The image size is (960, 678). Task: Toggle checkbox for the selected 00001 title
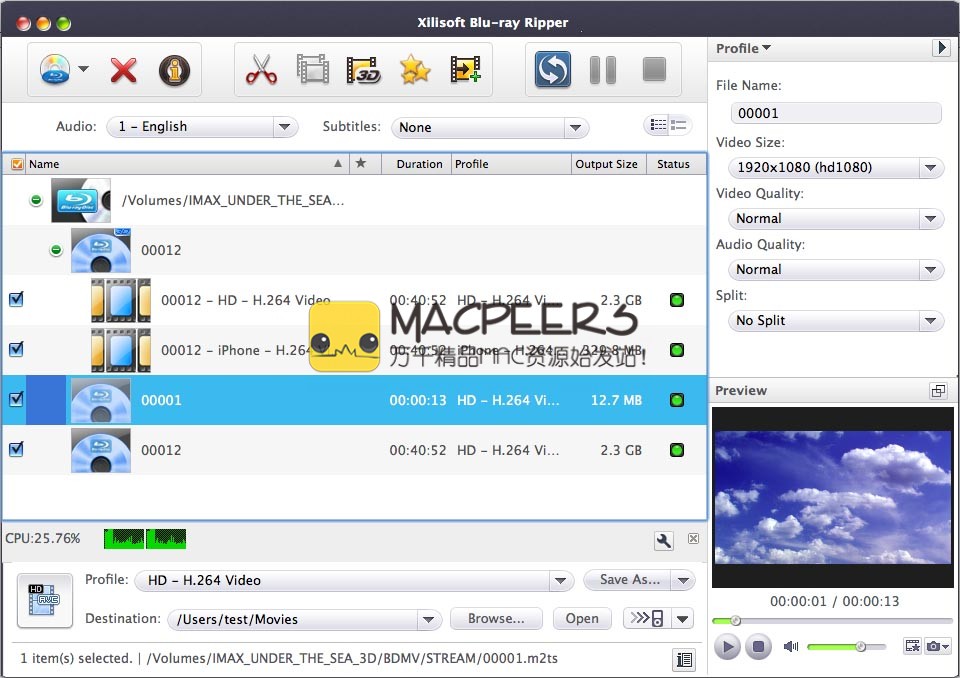tap(16, 399)
